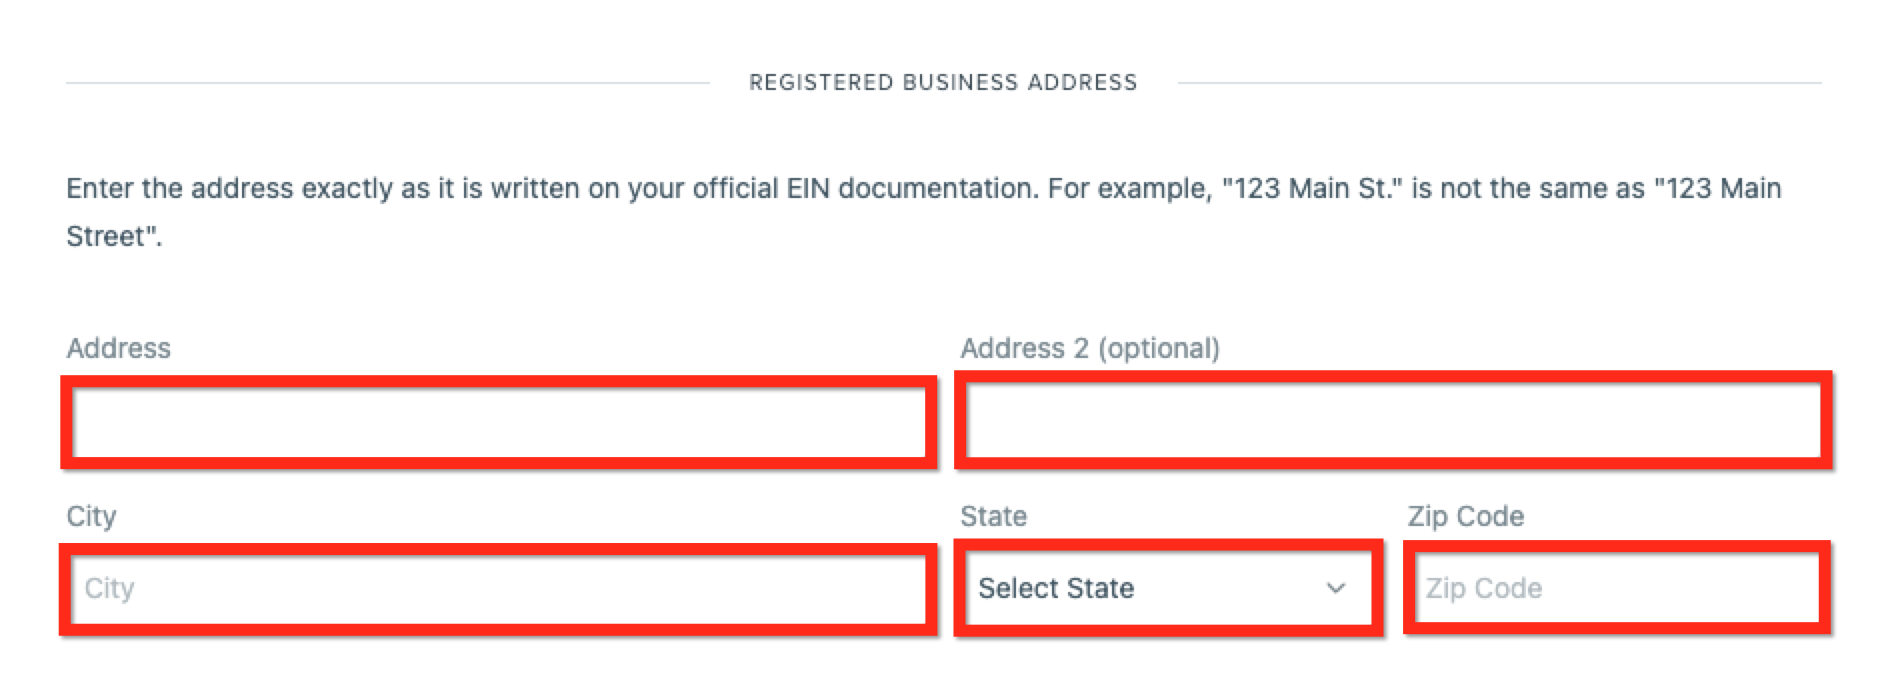This screenshot has width=1886, height=676.
Task: Click the Address input field
Action: pyautogui.click(x=498, y=422)
